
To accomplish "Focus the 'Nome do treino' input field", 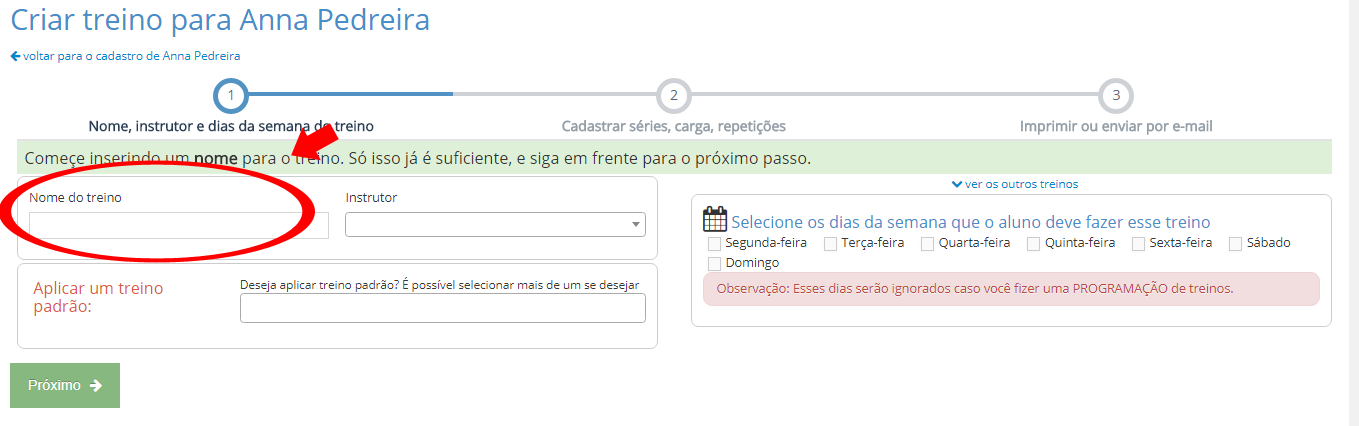I will (178, 225).
